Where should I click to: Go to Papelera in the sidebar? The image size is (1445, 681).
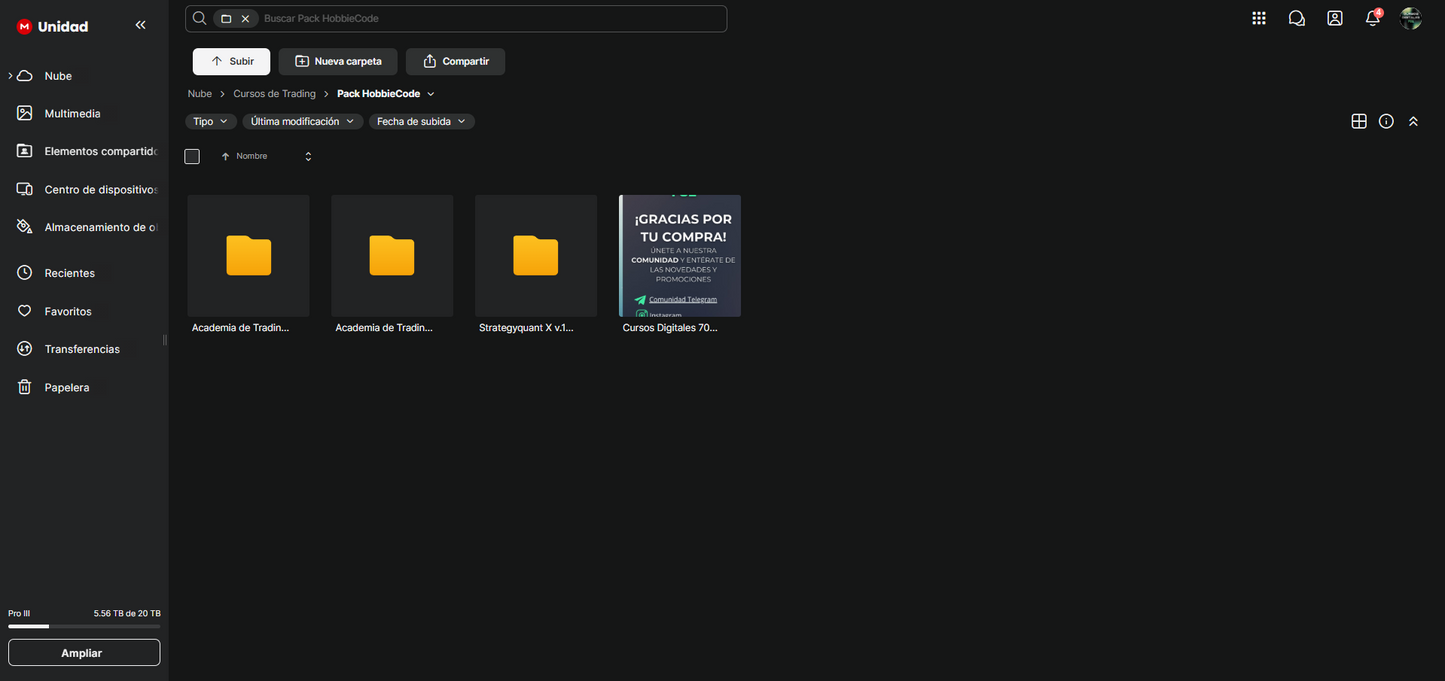pyautogui.click(x=66, y=387)
